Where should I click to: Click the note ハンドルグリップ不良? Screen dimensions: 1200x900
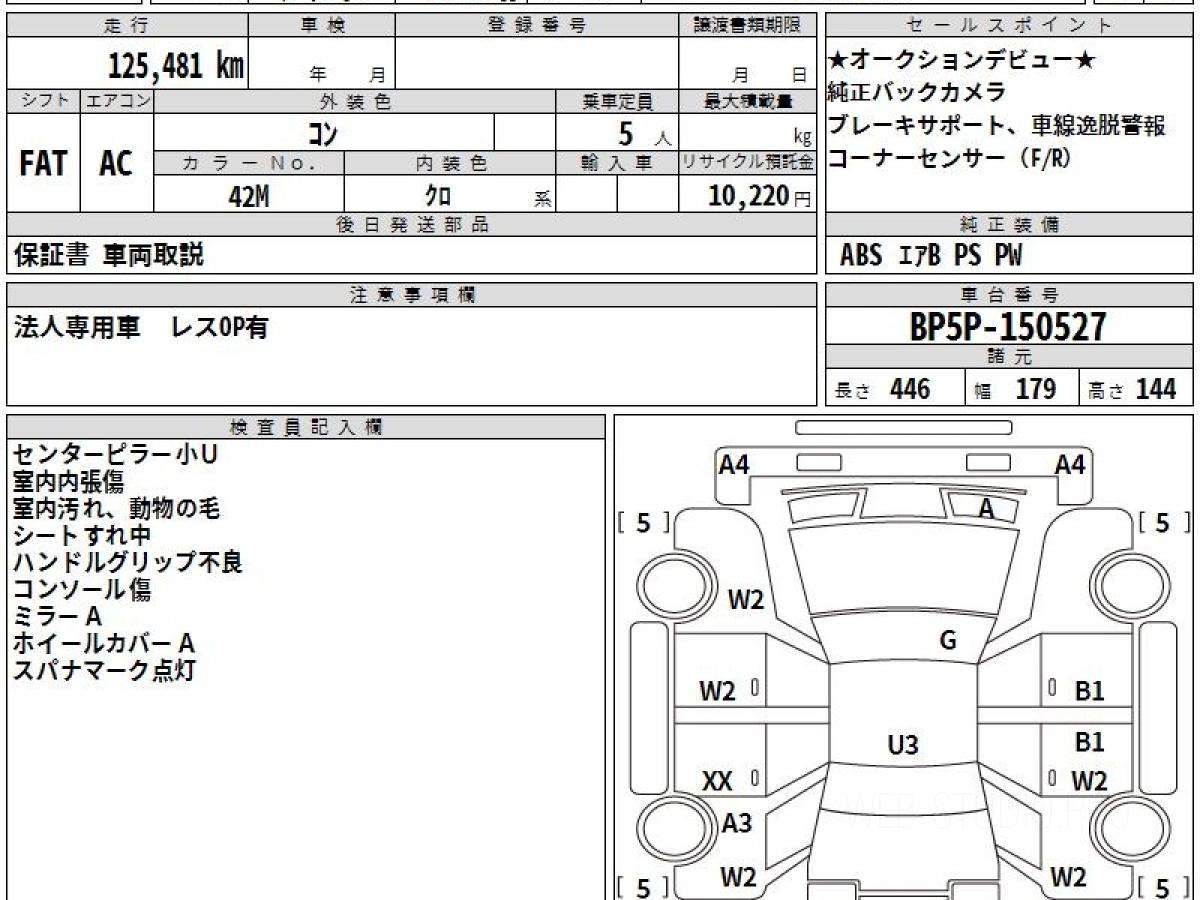click(x=127, y=563)
